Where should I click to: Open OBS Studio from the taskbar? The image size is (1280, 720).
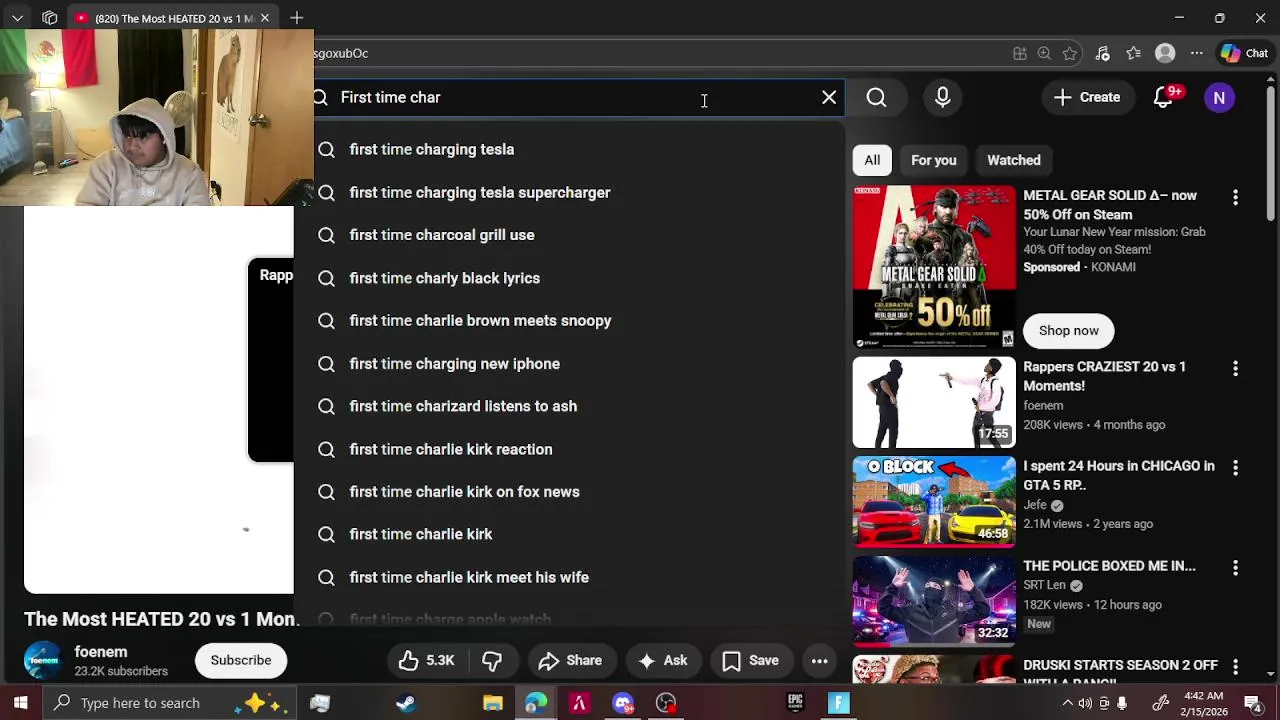pos(666,703)
